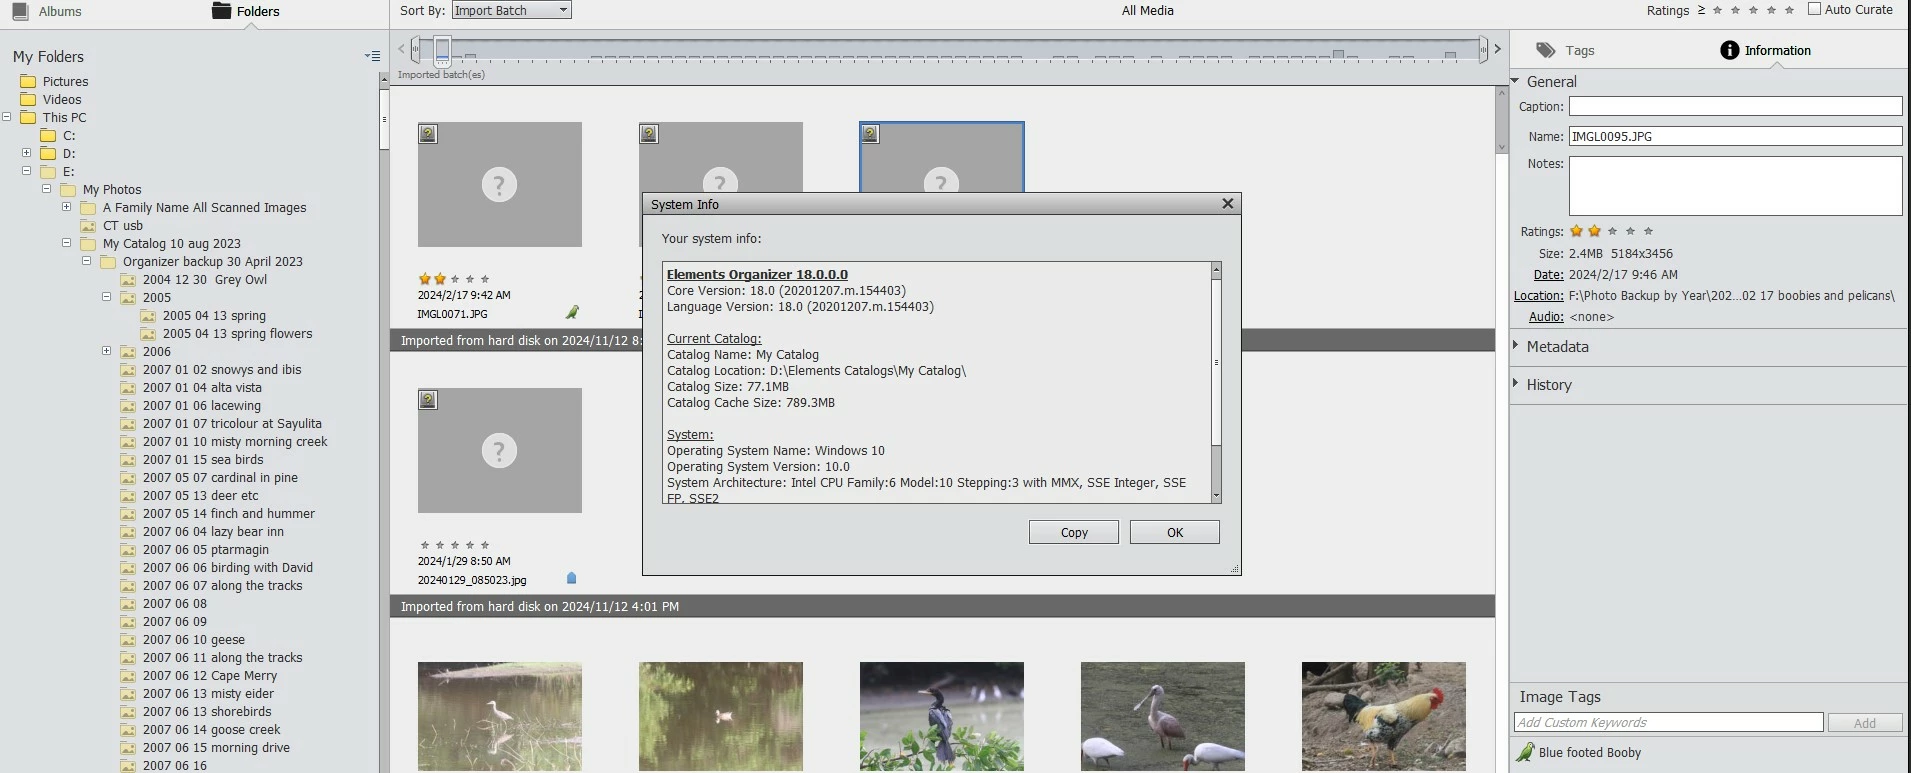
Task: Select the rooster photo thumbnail
Action: pos(1383,716)
